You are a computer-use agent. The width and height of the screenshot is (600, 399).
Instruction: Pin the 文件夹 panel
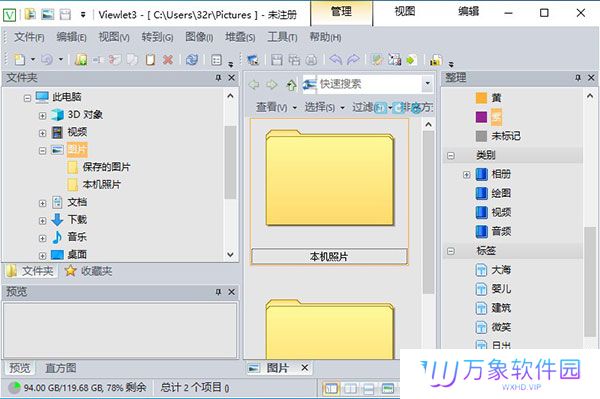218,78
